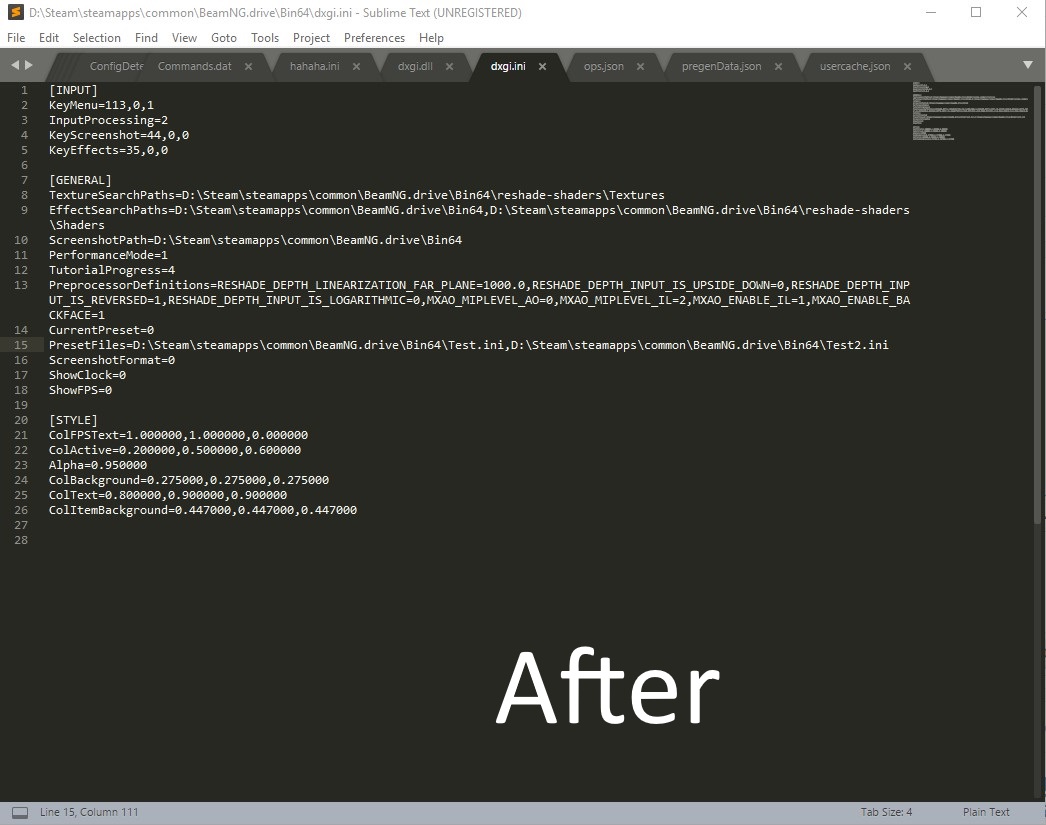Viewport: 1046px width, 825px height.
Task: Place cursor on InputProcessing=2 line
Action: [108, 120]
